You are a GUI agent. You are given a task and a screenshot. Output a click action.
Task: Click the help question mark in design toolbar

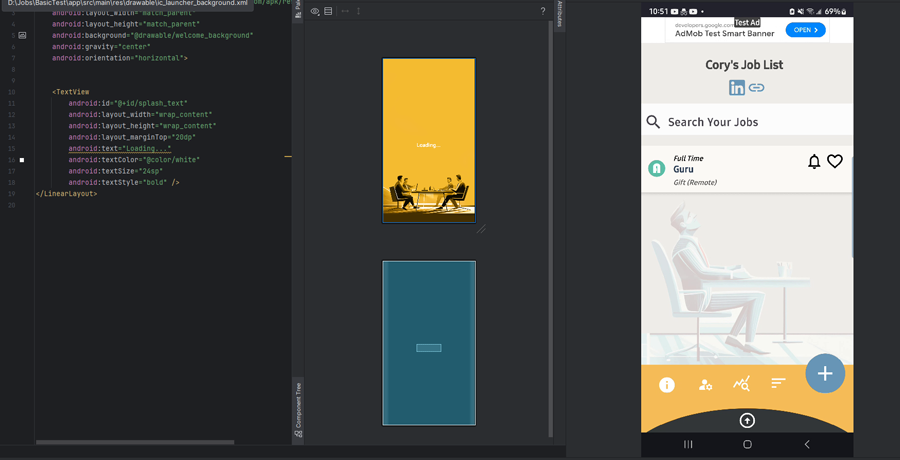click(x=543, y=11)
